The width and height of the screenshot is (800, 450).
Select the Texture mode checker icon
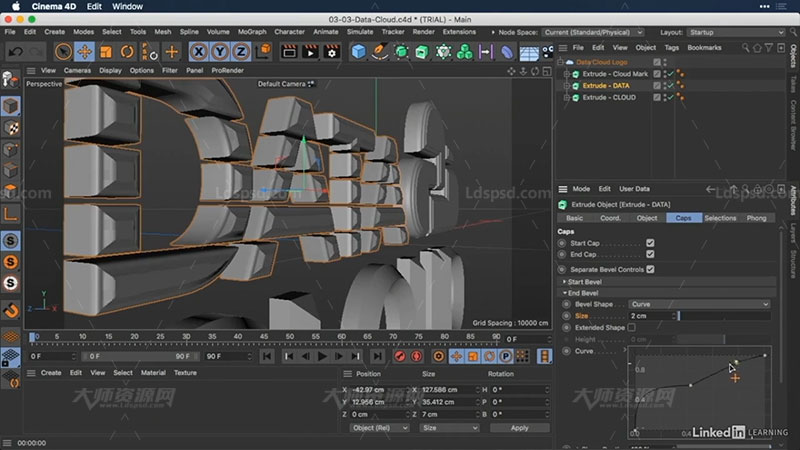click(11, 128)
